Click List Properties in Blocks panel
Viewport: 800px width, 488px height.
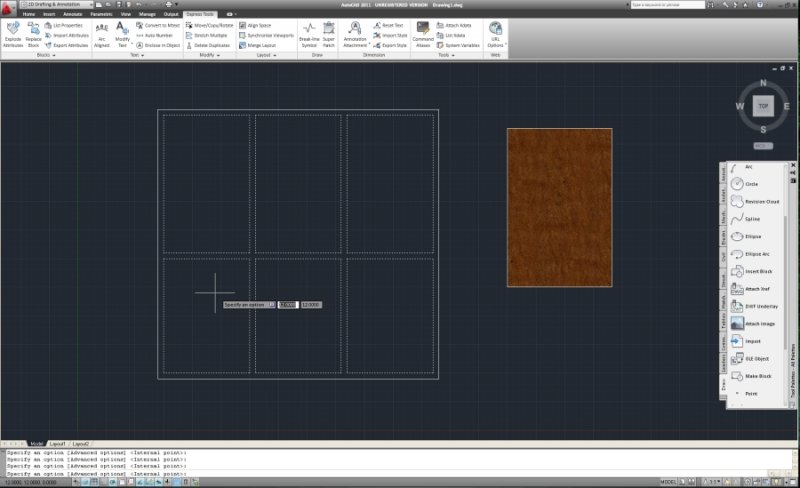click(x=64, y=25)
